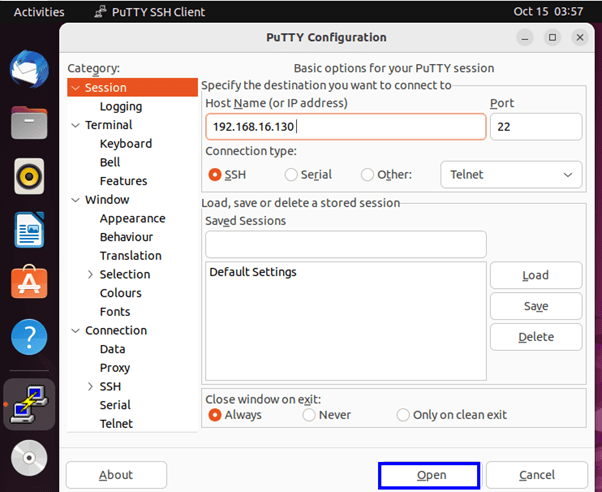
Task: Click PuTTY SSH Client top bar icon
Action: coord(100,12)
